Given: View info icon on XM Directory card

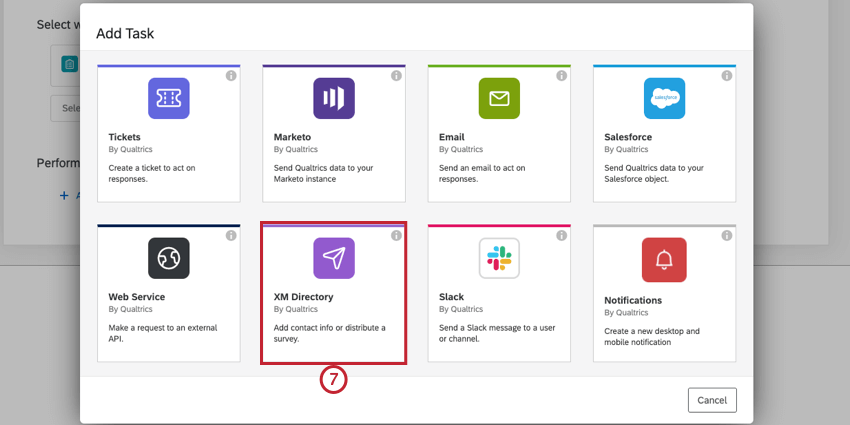Looking at the screenshot, I should [x=396, y=235].
